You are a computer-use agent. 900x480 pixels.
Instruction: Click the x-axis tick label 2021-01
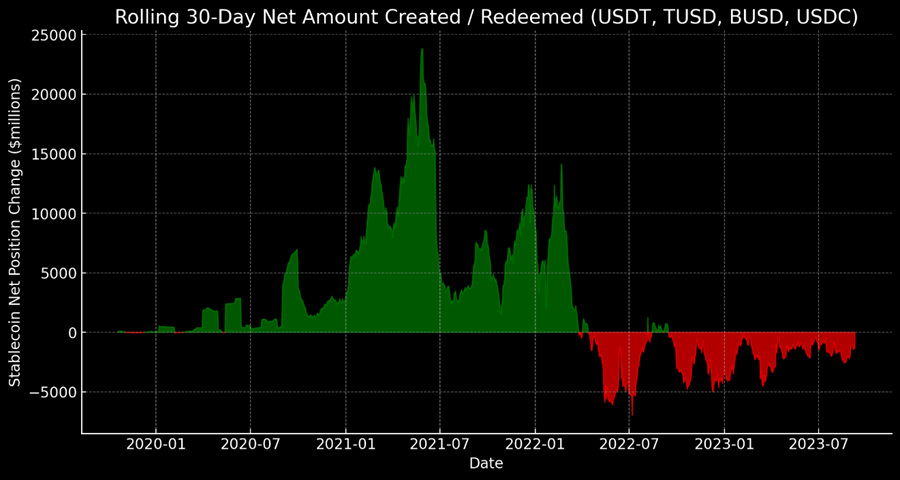tap(346, 443)
